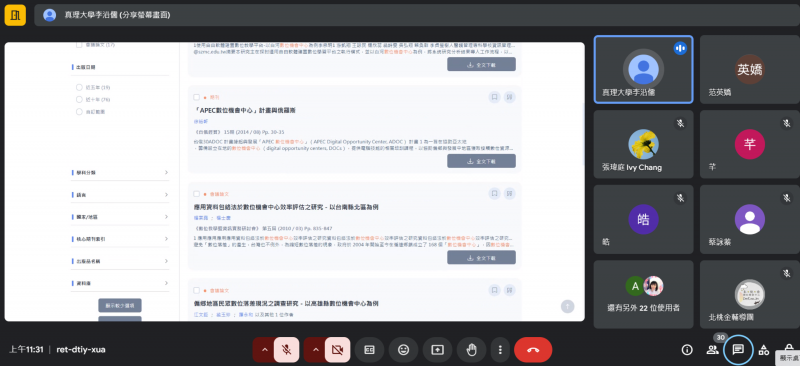Expand the 出版品名稱 filter
Viewport: 800px width, 366px height.
(120, 261)
